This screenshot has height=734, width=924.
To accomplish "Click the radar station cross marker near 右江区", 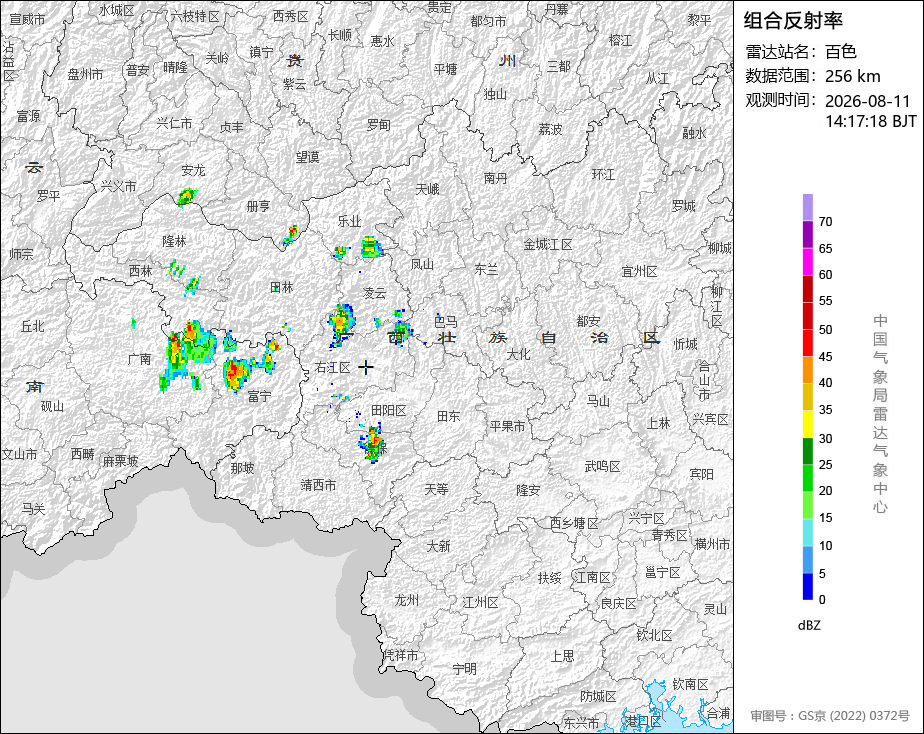I will (366, 367).
